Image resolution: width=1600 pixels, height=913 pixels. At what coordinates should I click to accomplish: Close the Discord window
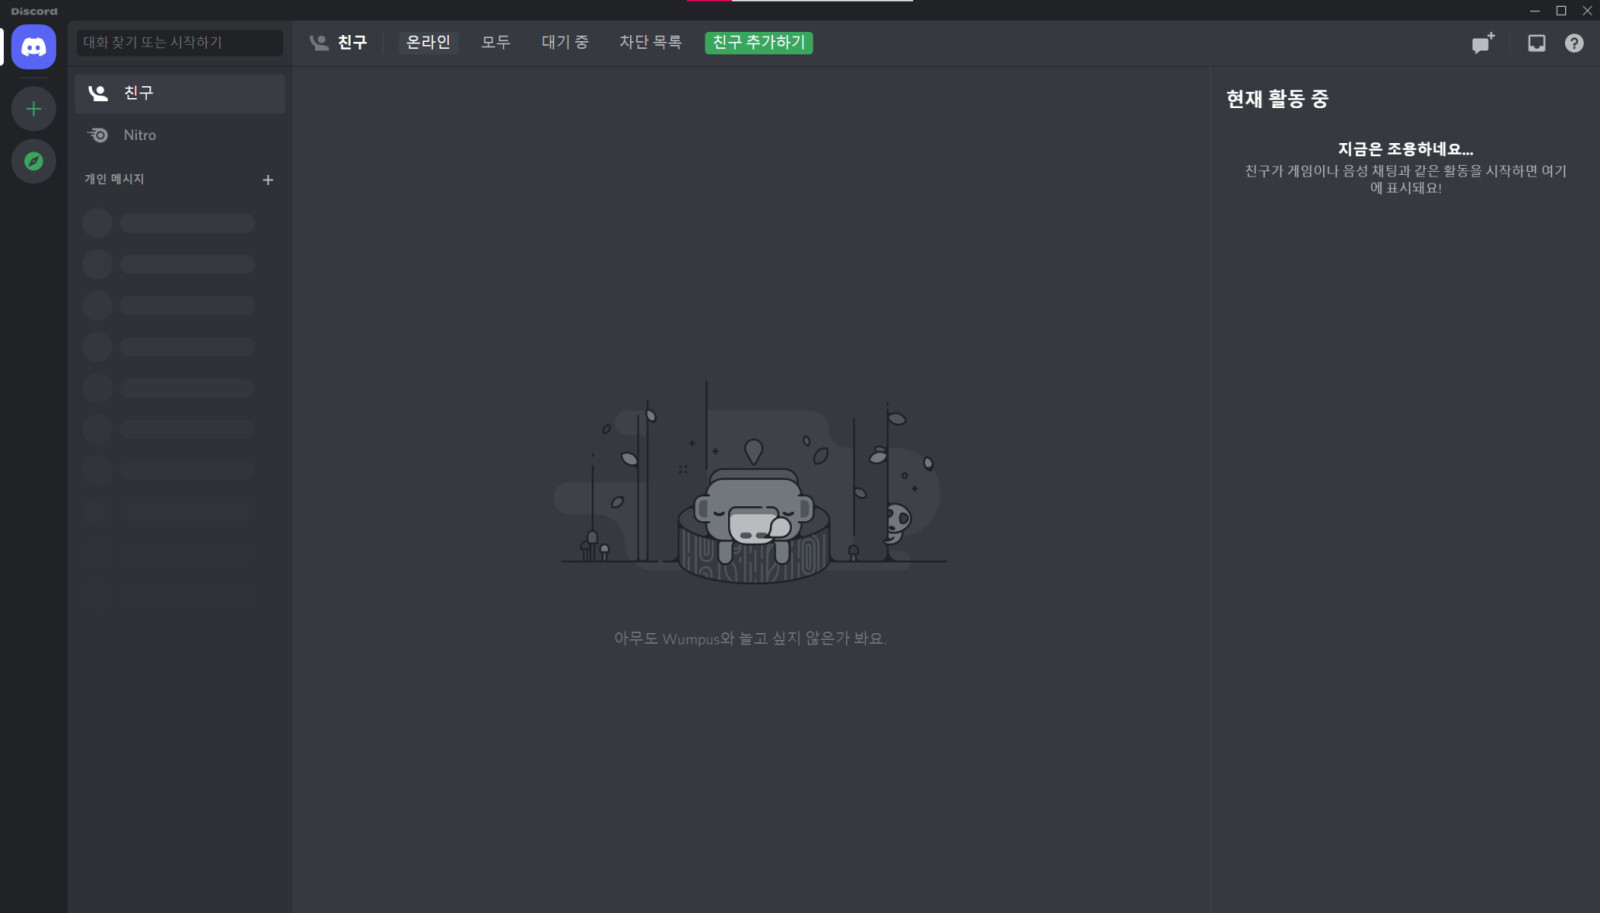point(1587,11)
